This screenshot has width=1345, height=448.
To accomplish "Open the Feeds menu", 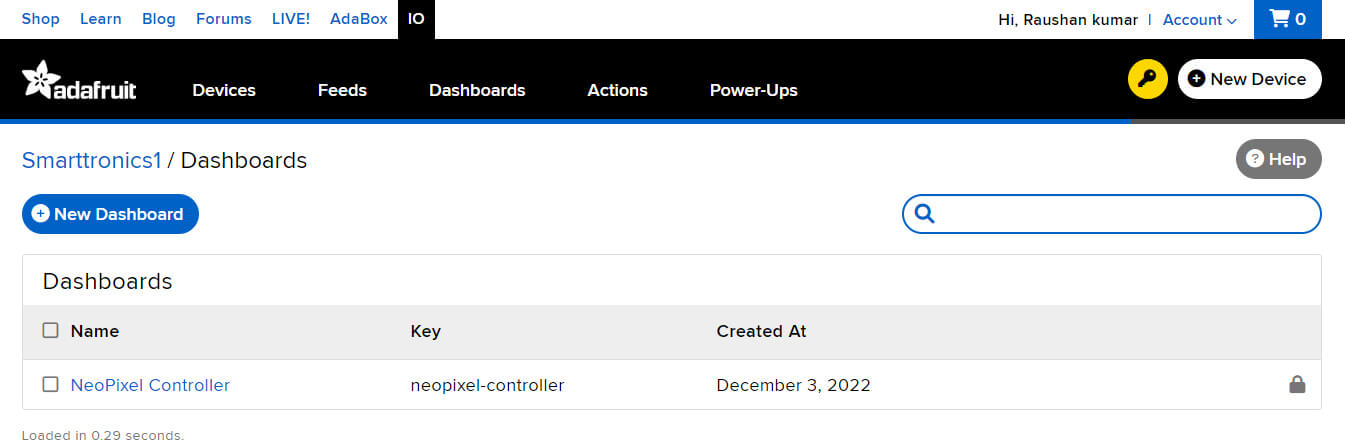I will coord(342,90).
